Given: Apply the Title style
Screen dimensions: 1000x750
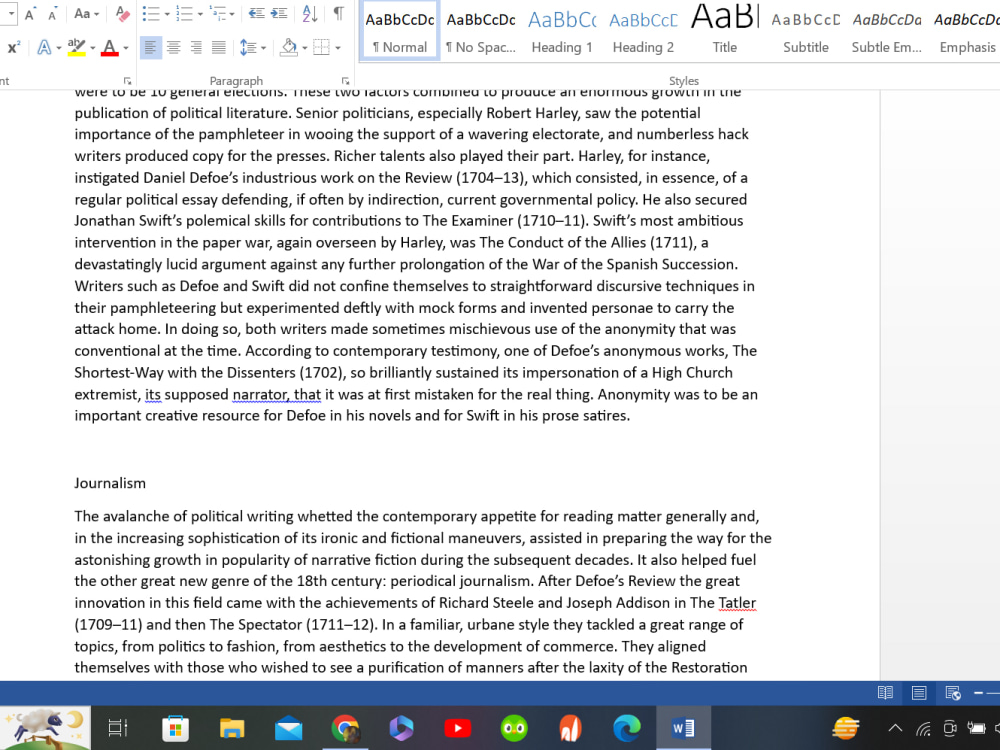Looking at the screenshot, I should pyautogui.click(x=724, y=30).
